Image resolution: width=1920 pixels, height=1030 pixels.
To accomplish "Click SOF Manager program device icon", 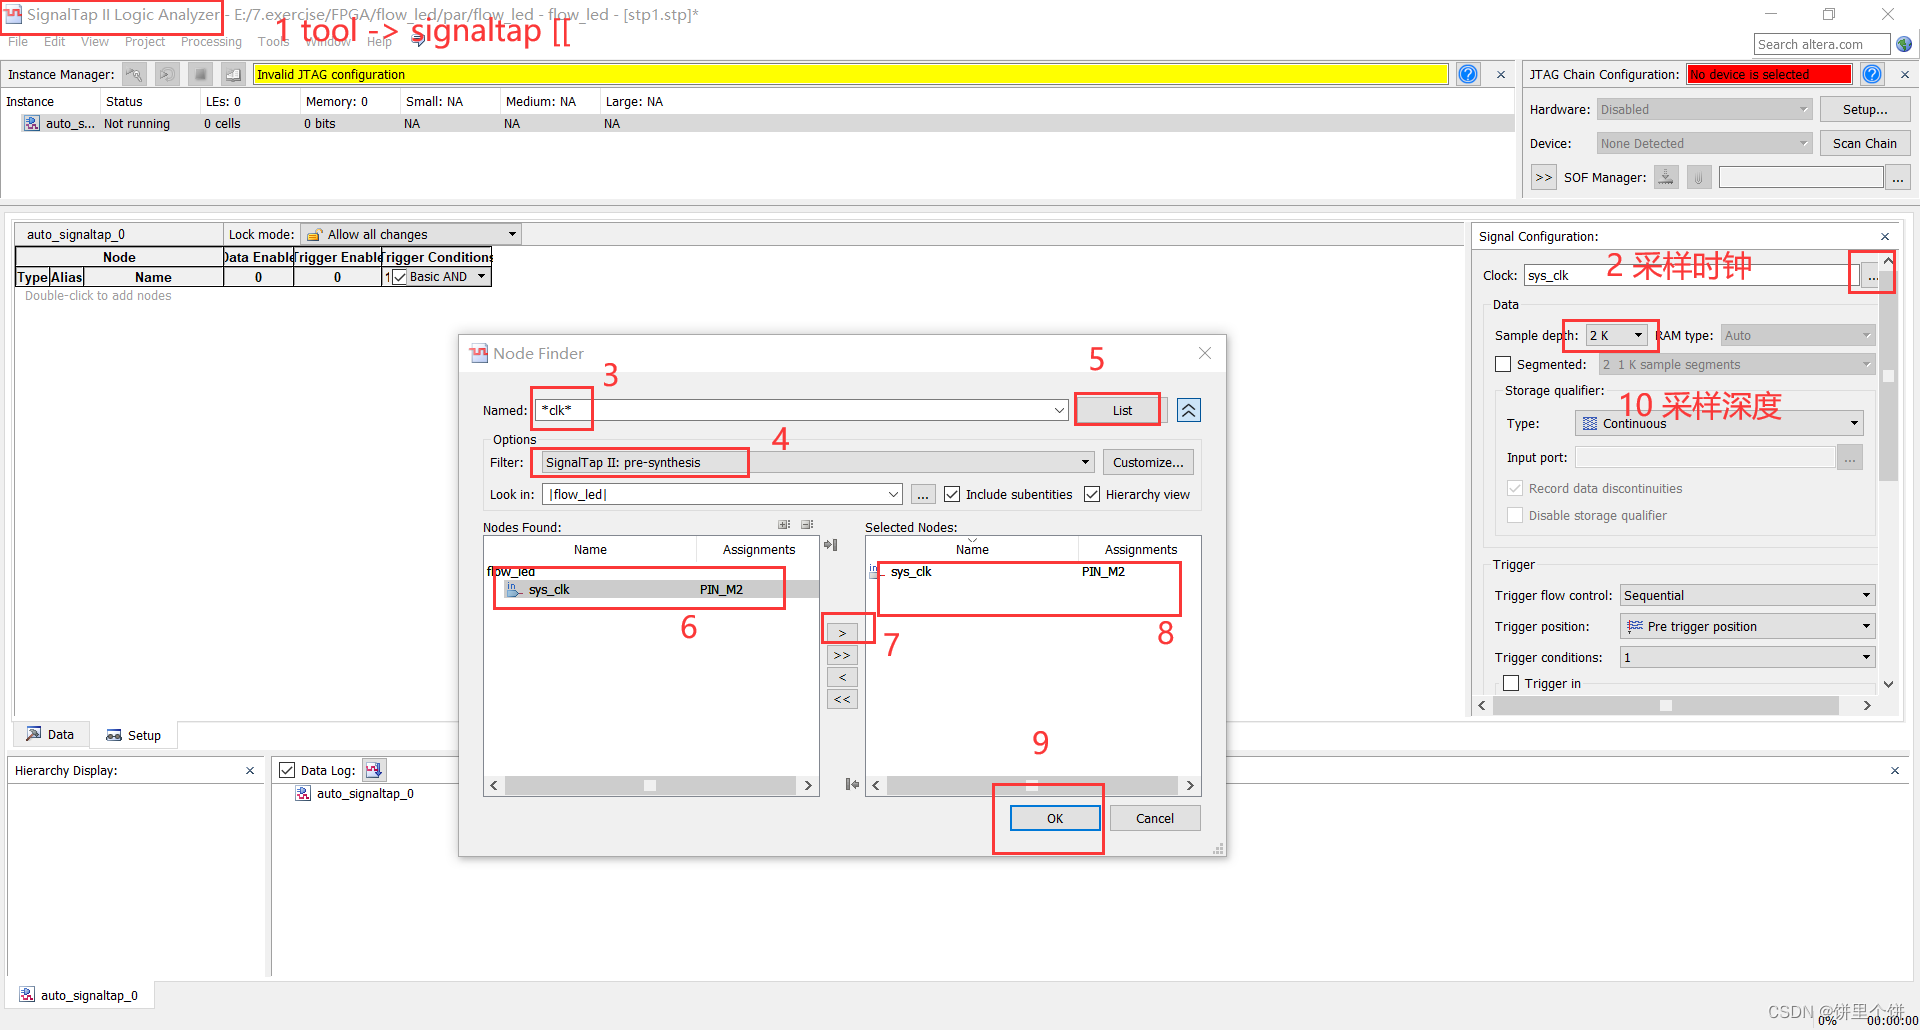I will tap(1666, 177).
